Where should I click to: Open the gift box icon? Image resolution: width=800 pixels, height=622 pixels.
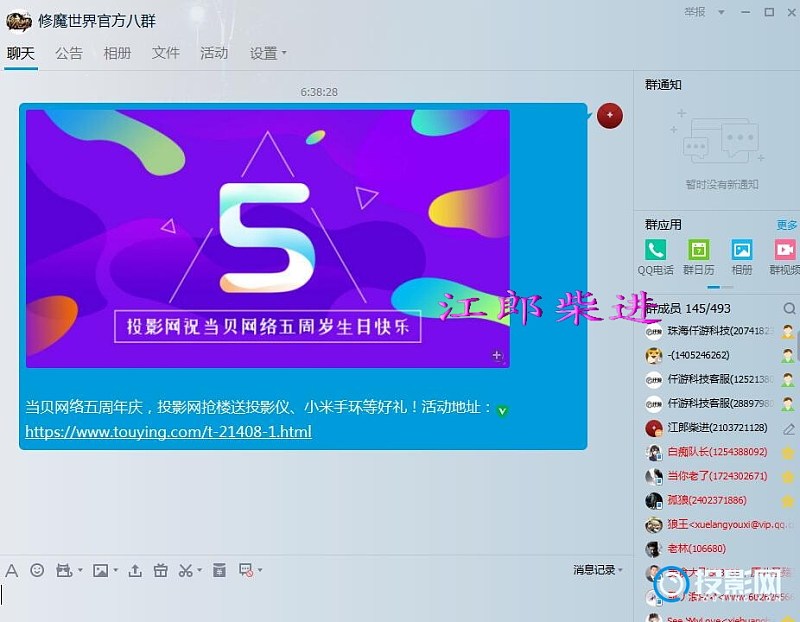[161, 570]
